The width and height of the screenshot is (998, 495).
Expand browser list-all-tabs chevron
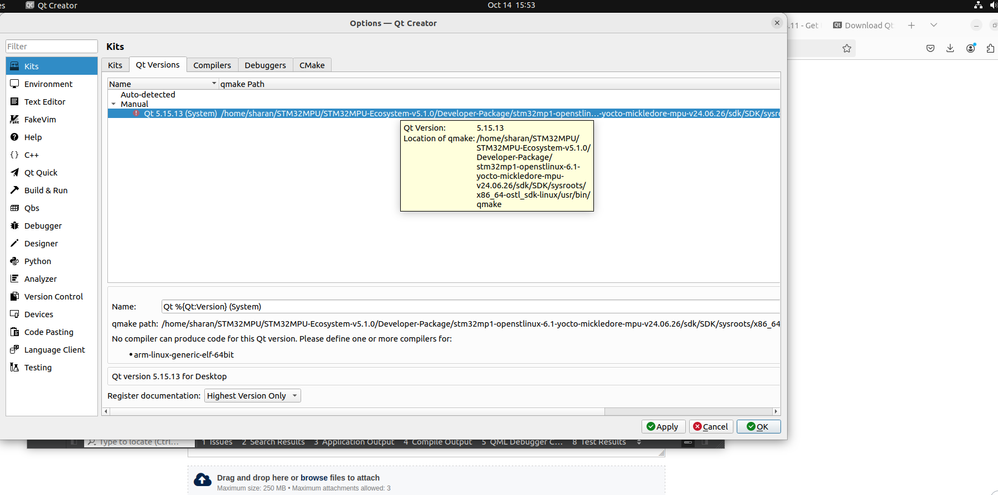pyautogui.click(x=934, y=25)
